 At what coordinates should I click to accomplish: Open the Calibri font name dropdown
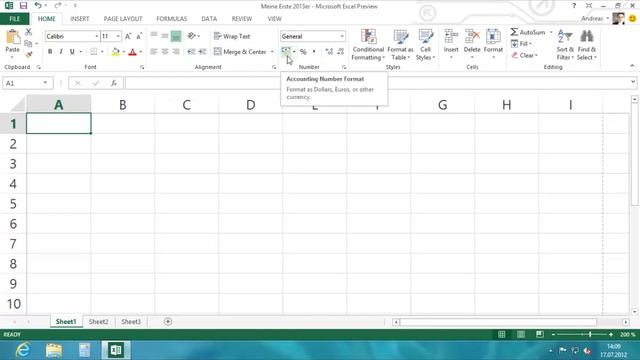(97, 36)
